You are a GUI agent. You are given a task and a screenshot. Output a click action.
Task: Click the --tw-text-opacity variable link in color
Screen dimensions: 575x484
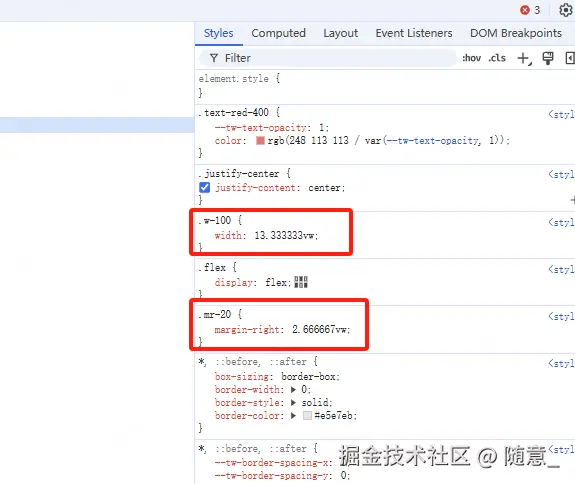pos(433,140)
